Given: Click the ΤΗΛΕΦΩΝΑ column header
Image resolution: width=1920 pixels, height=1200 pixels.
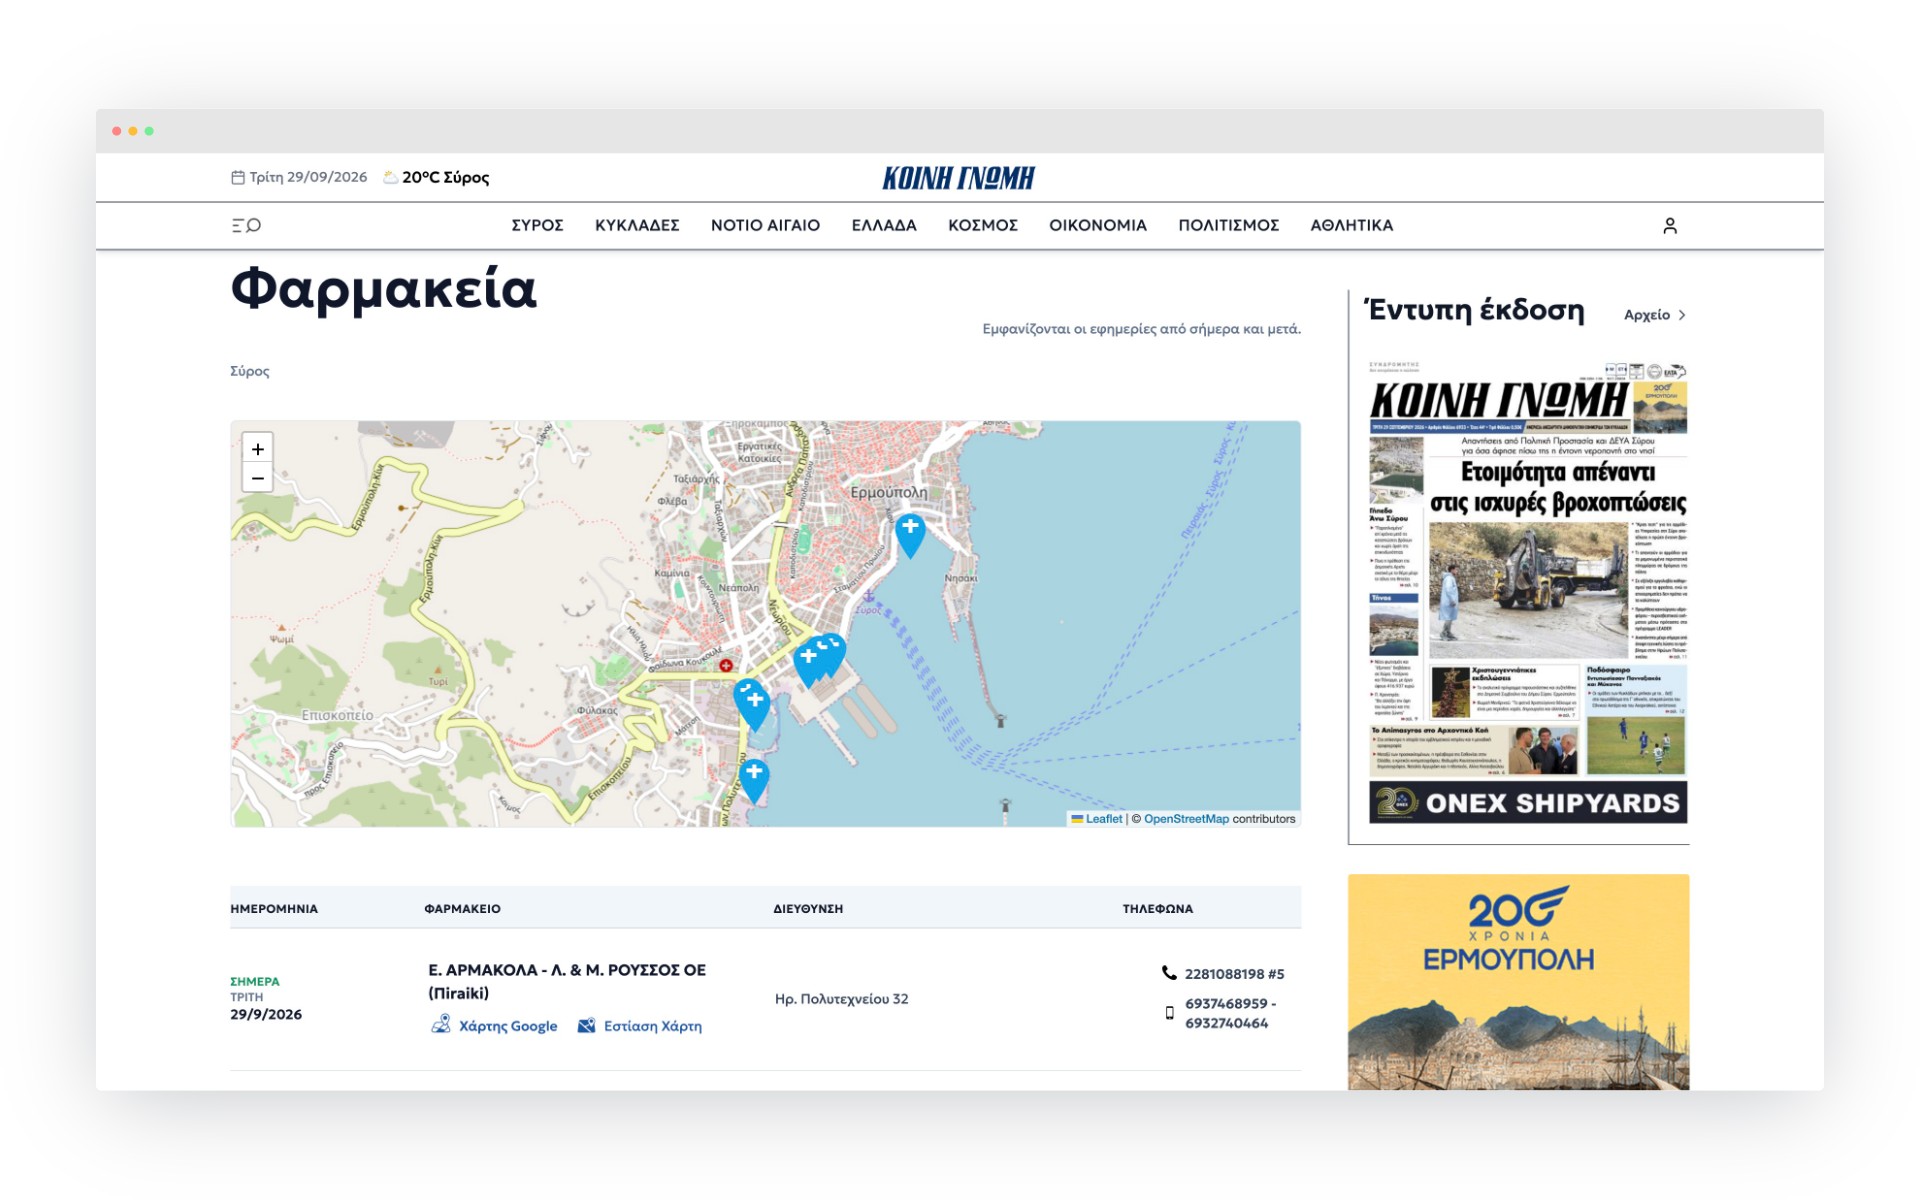Looking at the screenshot, I should (x=1157, y=908).
